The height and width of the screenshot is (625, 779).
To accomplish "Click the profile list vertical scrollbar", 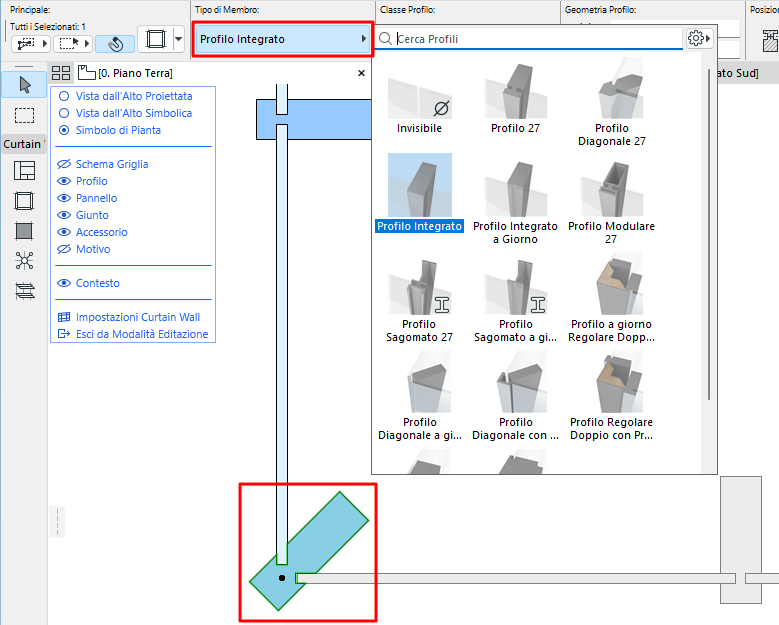I will pos(708,234).
